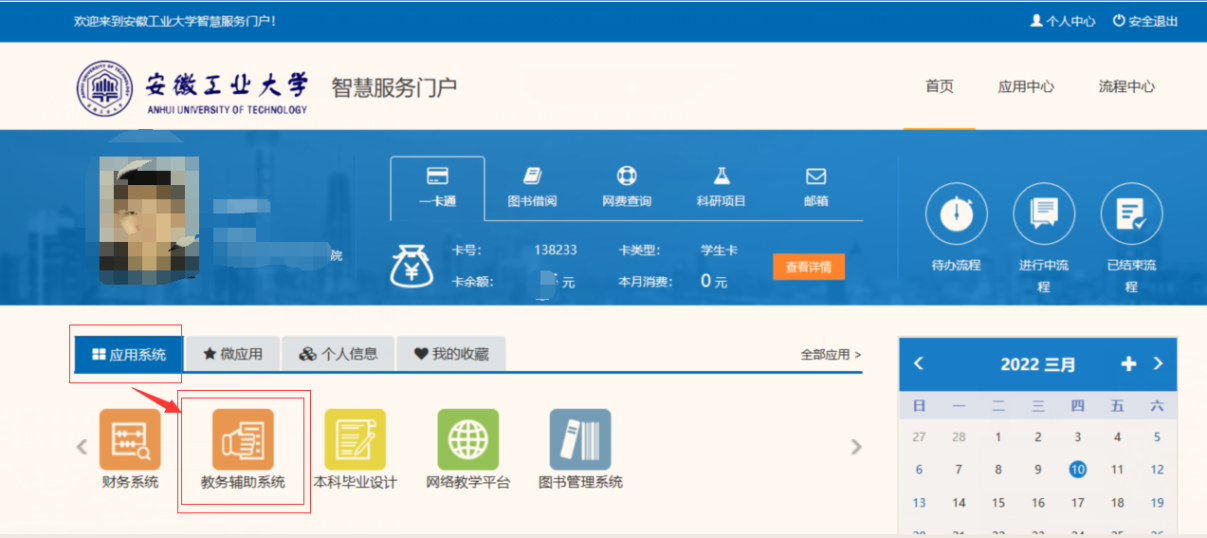Open the 教务辅助系统 app icon
This screenshot has height=538, width=1207.
[x=243, y=439]
